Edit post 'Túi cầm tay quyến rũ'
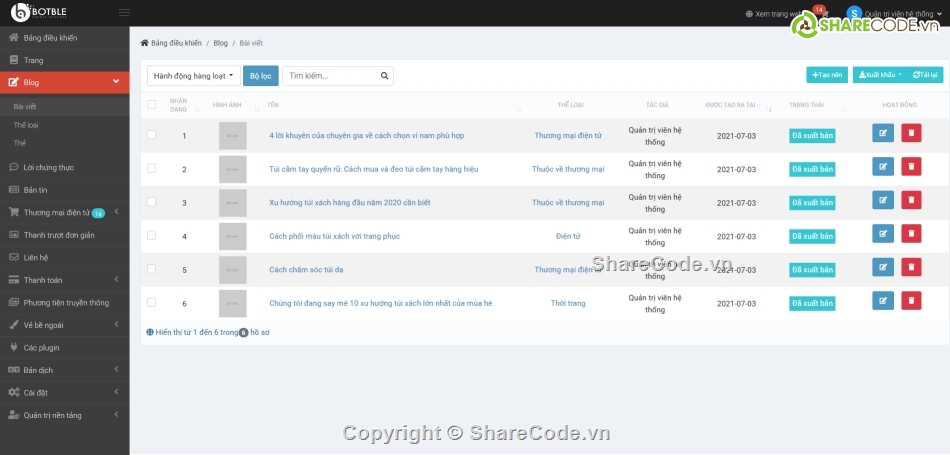This screenshot has width=950, height=455. point(883,167)
